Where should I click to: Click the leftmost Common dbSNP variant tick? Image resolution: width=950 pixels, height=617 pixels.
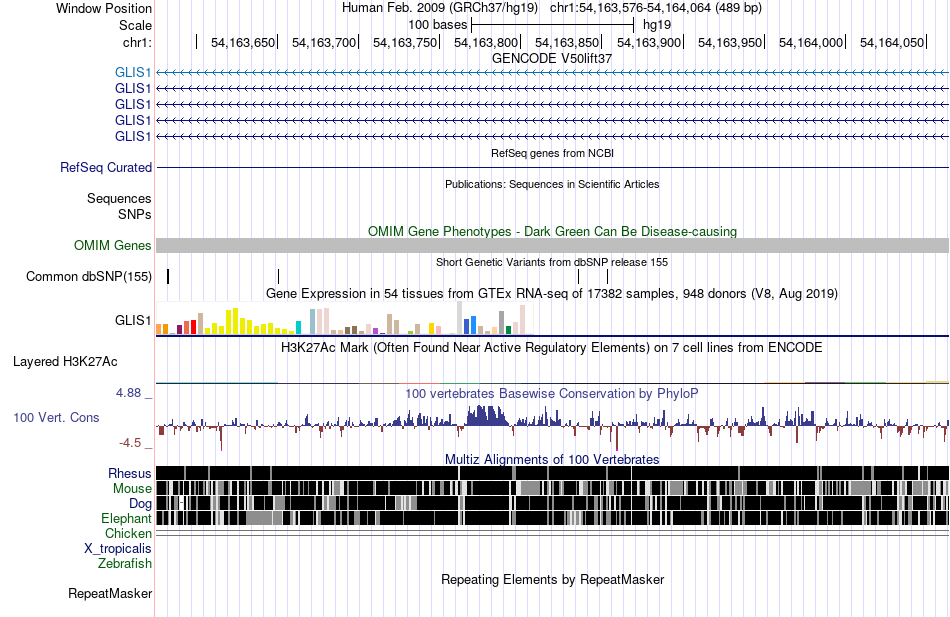point(168,276)
